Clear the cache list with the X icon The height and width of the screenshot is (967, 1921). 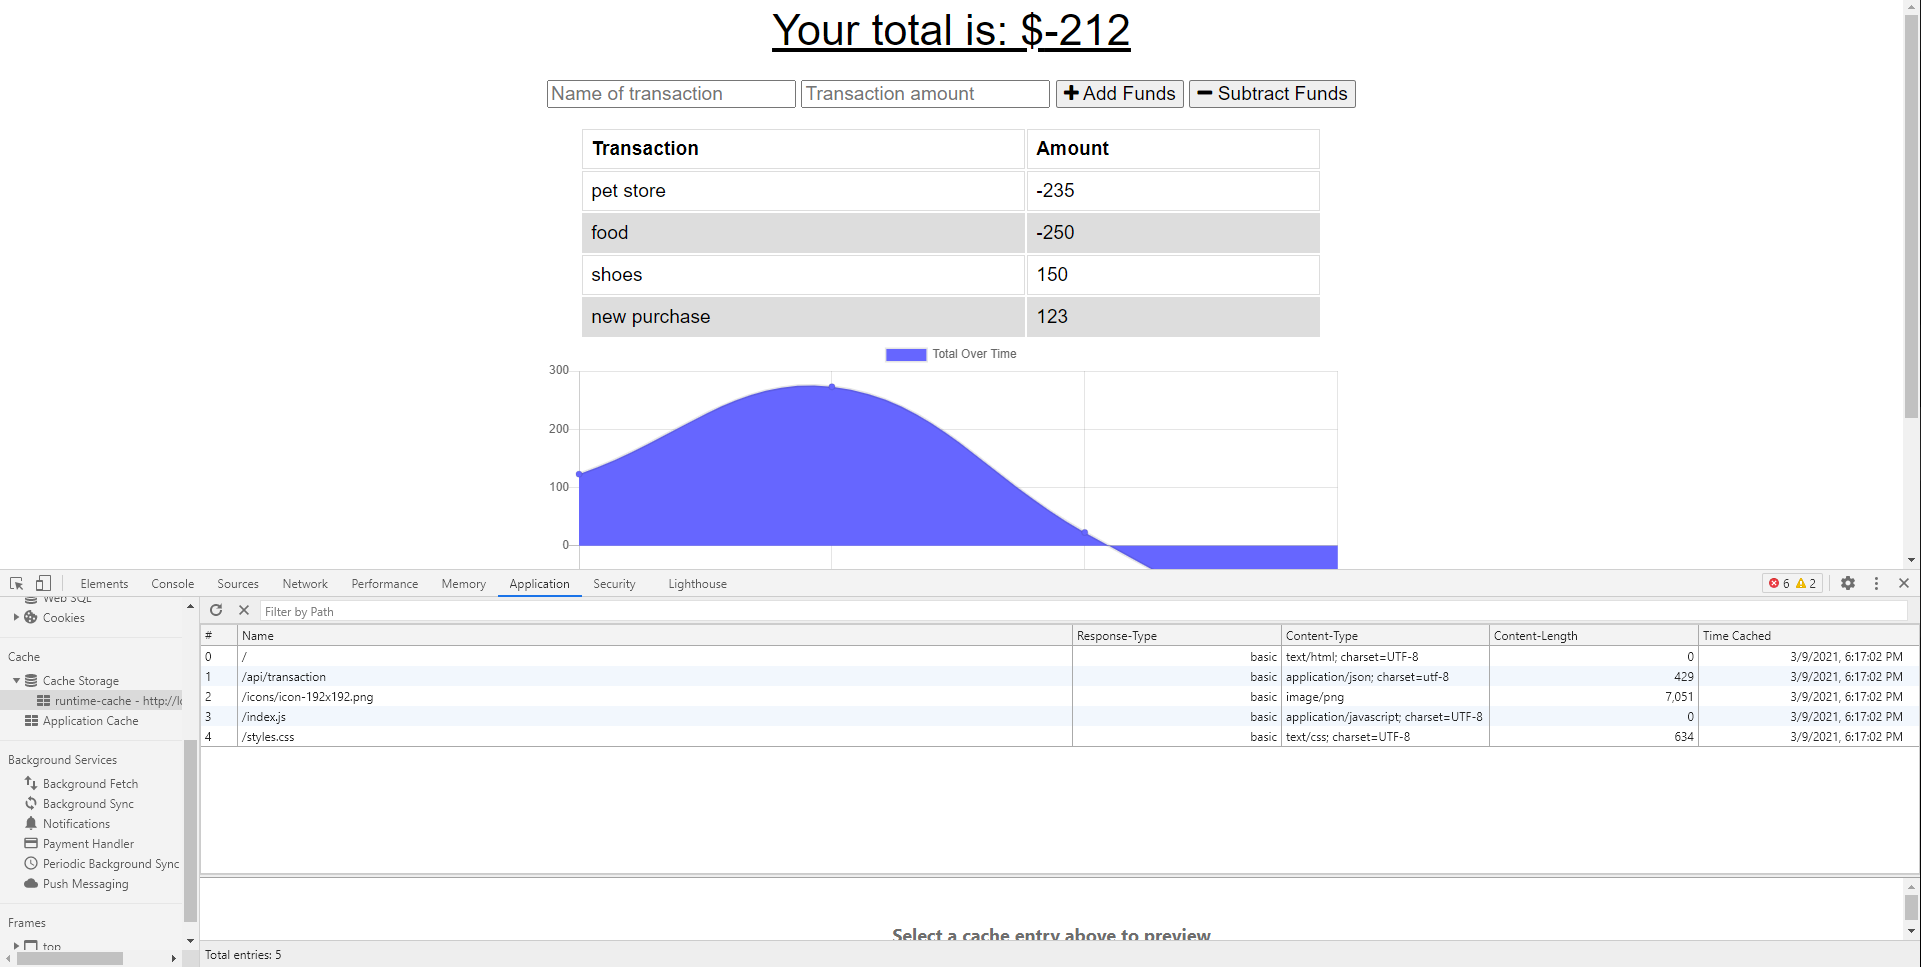coord(243,610)
